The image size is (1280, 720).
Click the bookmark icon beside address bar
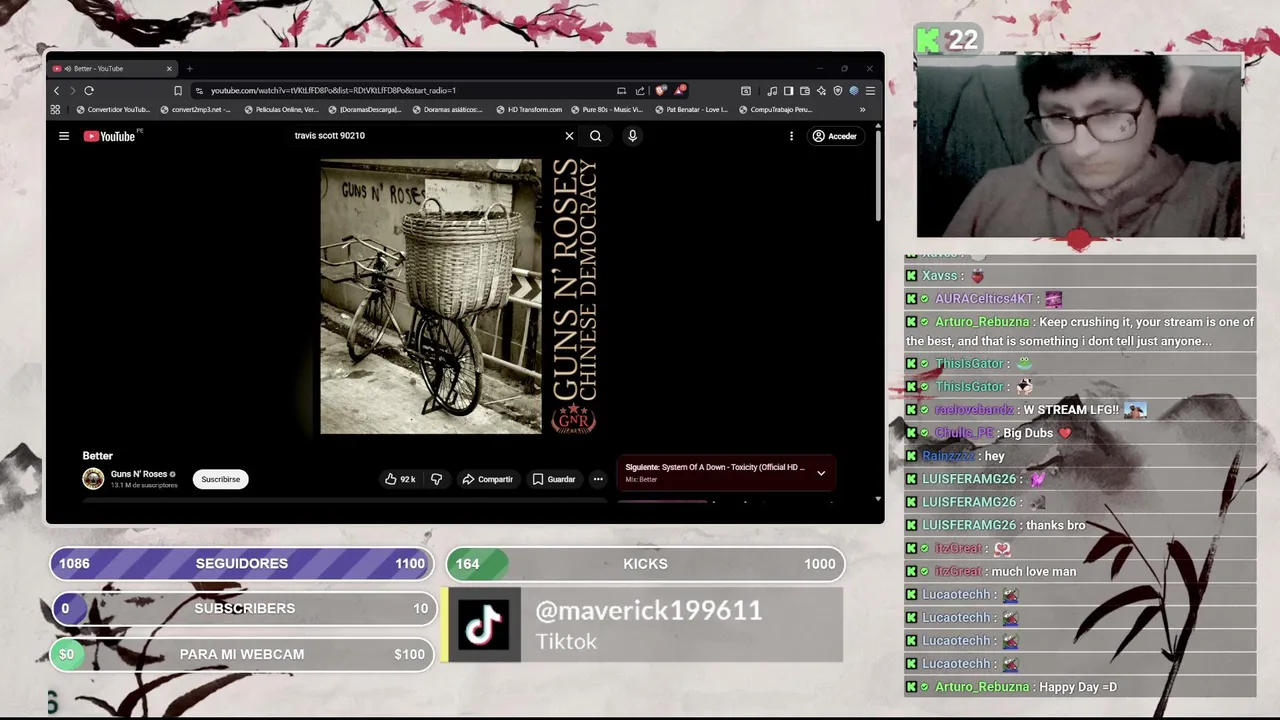click(178, 91)
